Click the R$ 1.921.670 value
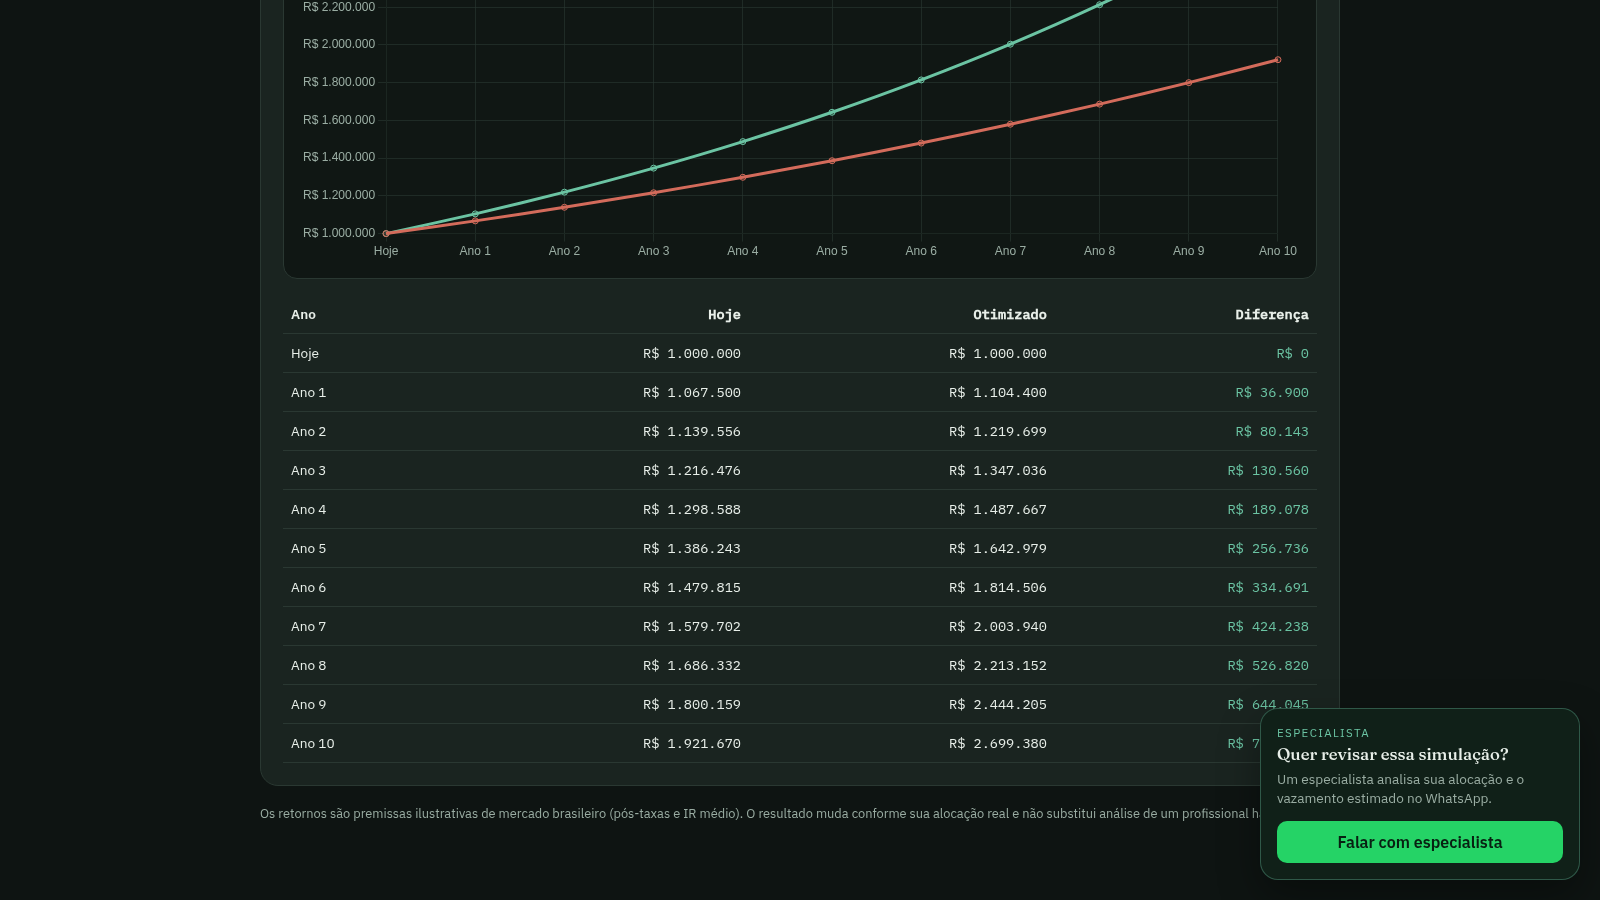 click(x=692, y=743)
